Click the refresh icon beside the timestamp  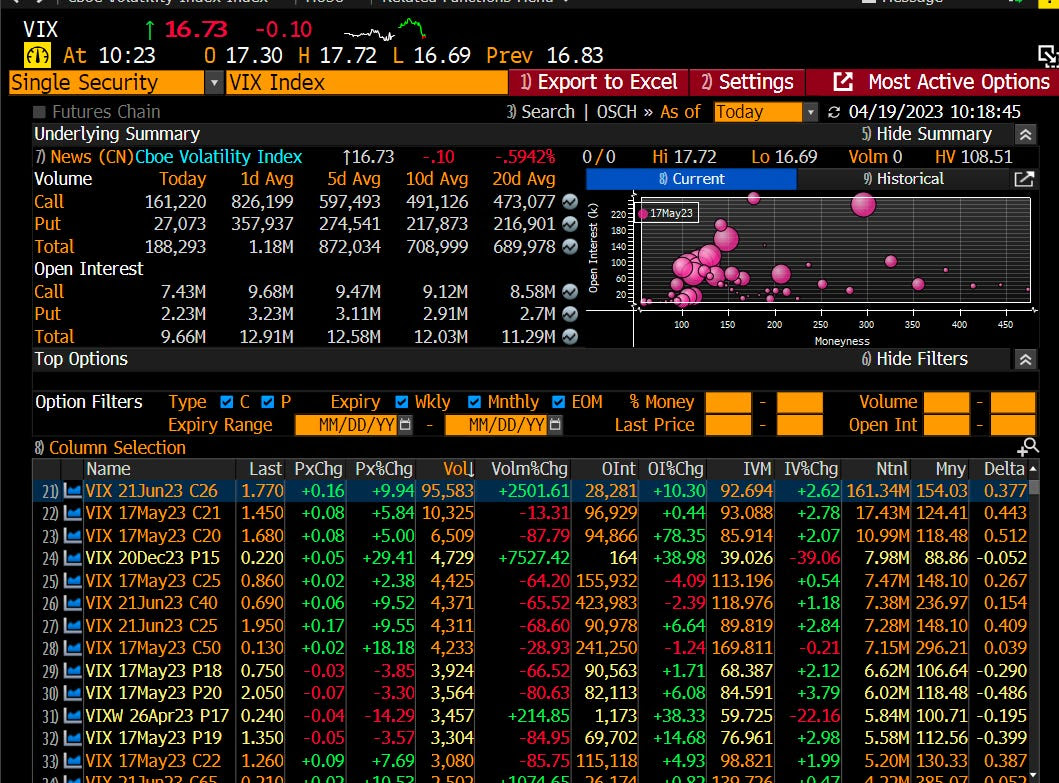(834, 112)
